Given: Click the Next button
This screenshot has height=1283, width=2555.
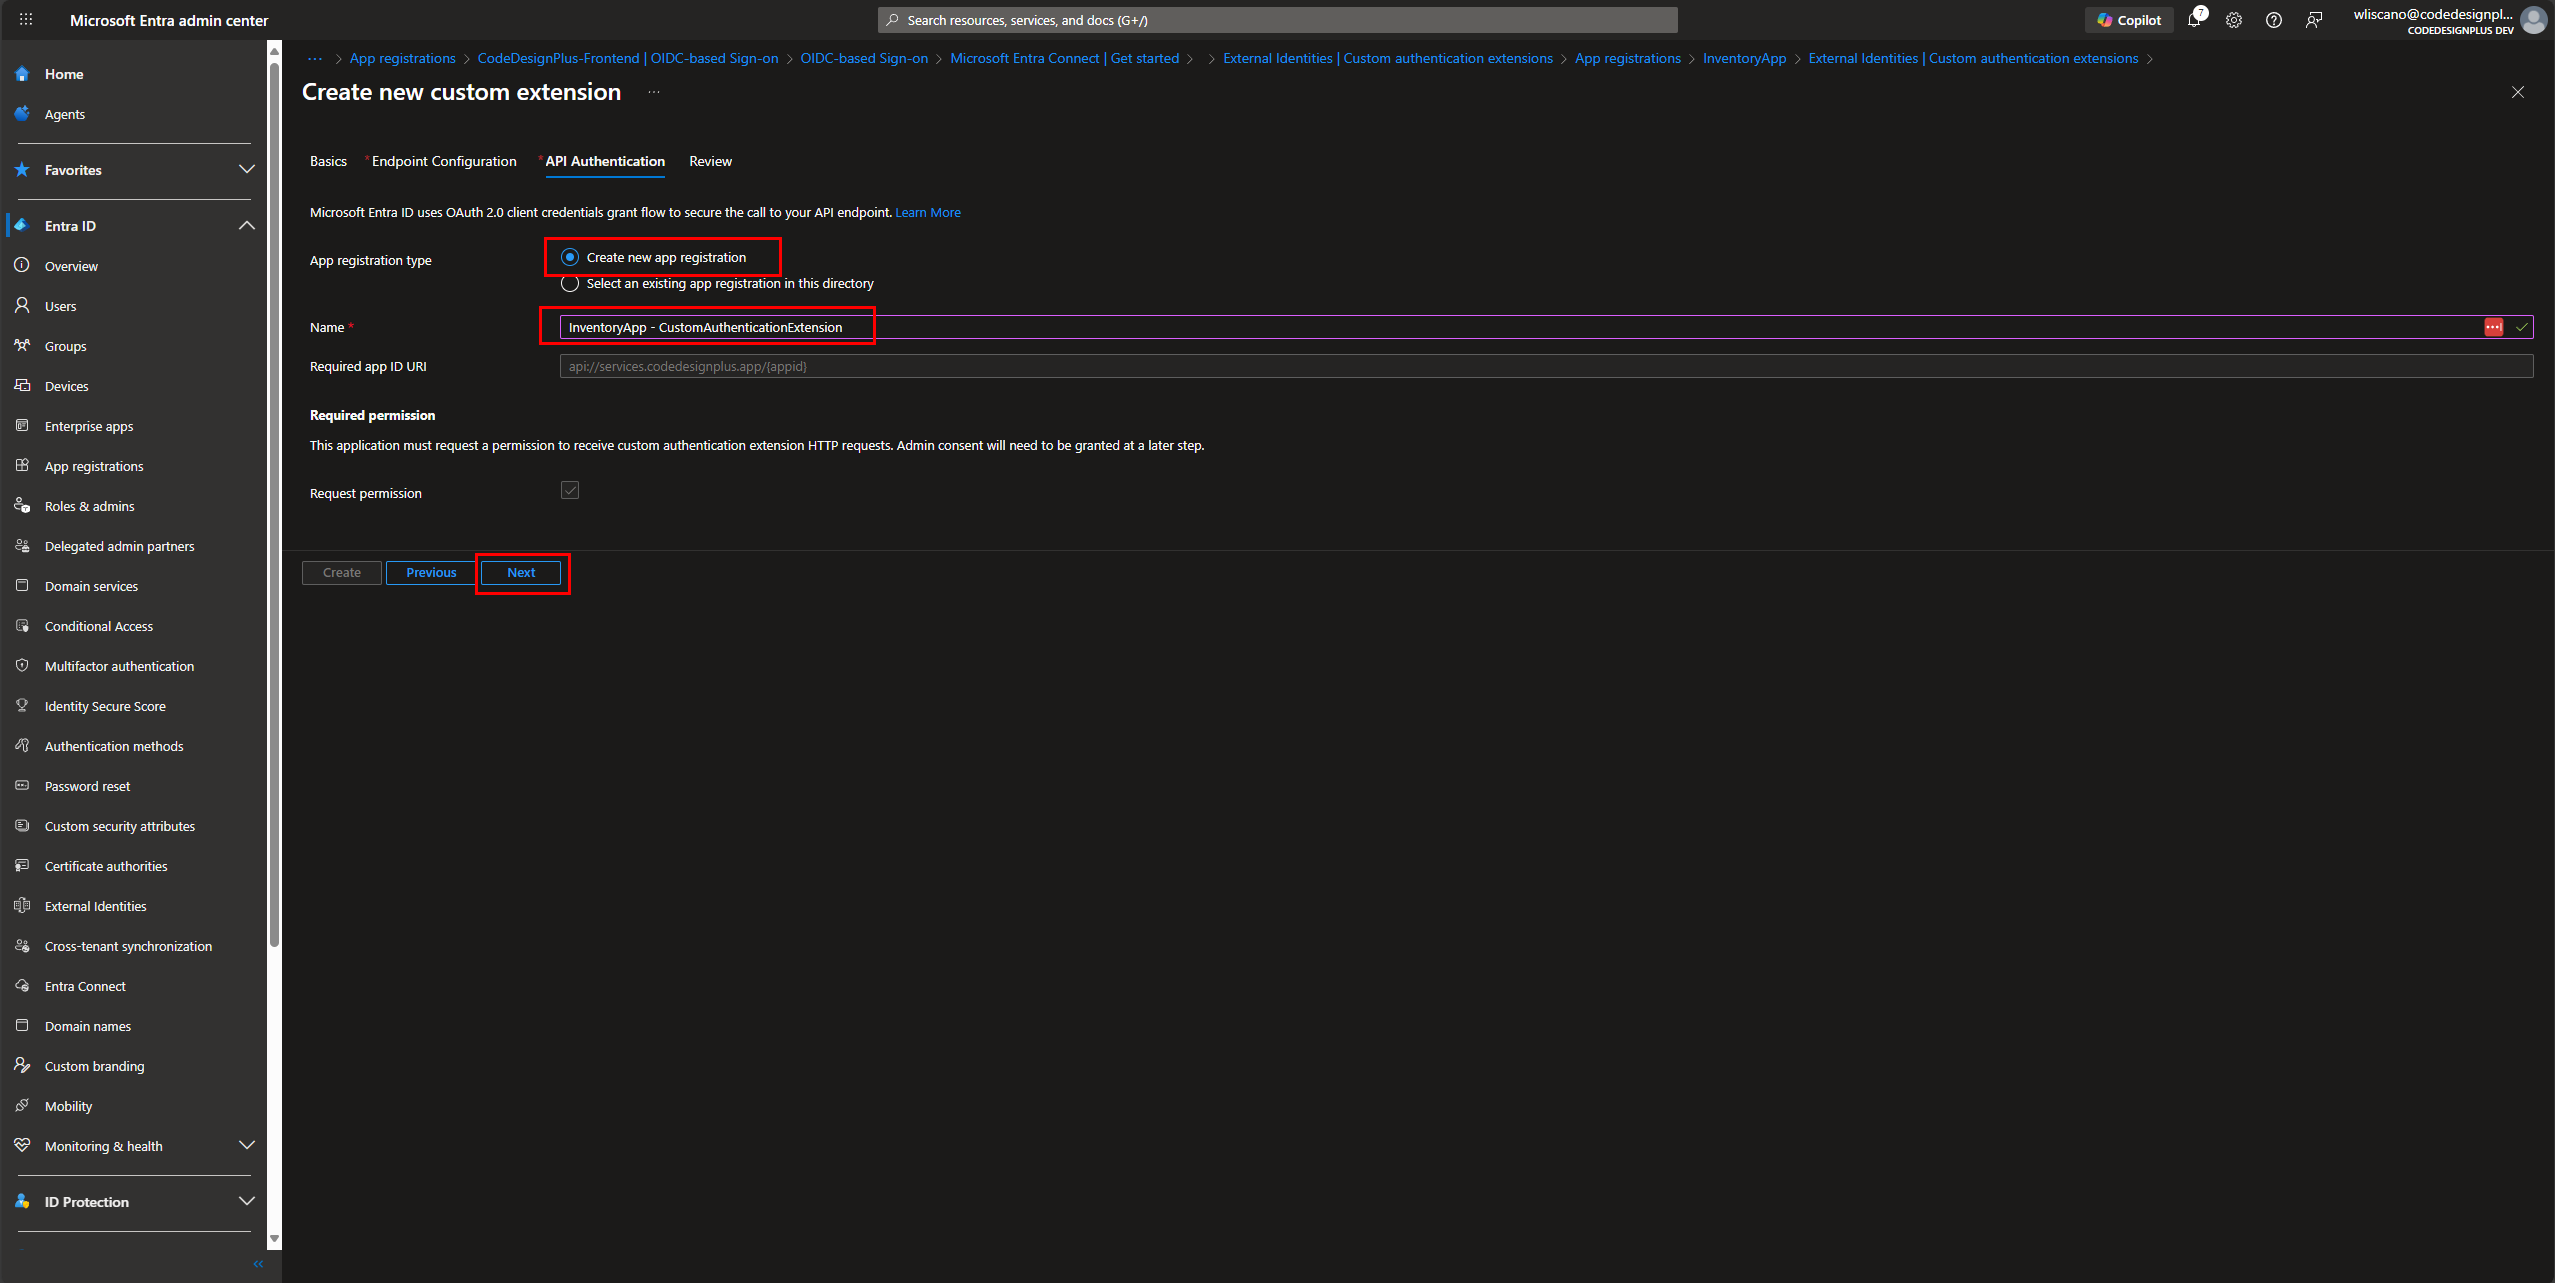Looking at the screenshot, I should point(521,573).
